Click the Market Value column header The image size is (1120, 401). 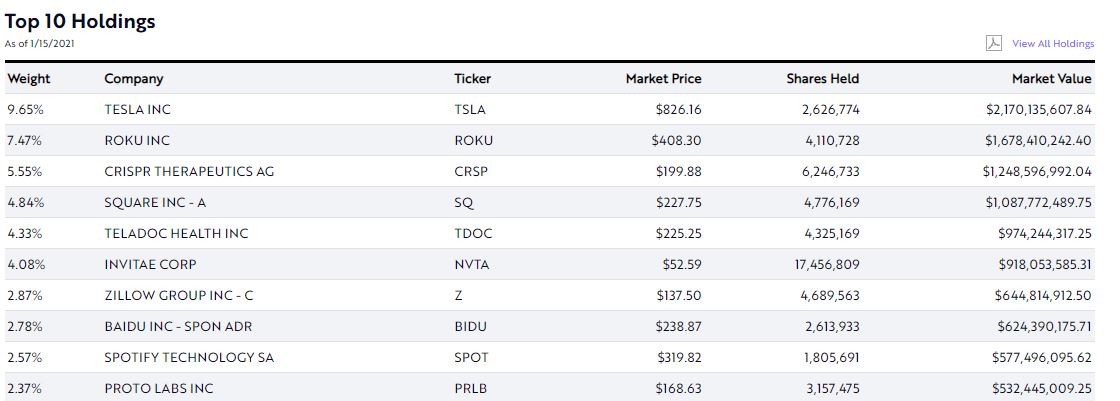click(1051, 79)
